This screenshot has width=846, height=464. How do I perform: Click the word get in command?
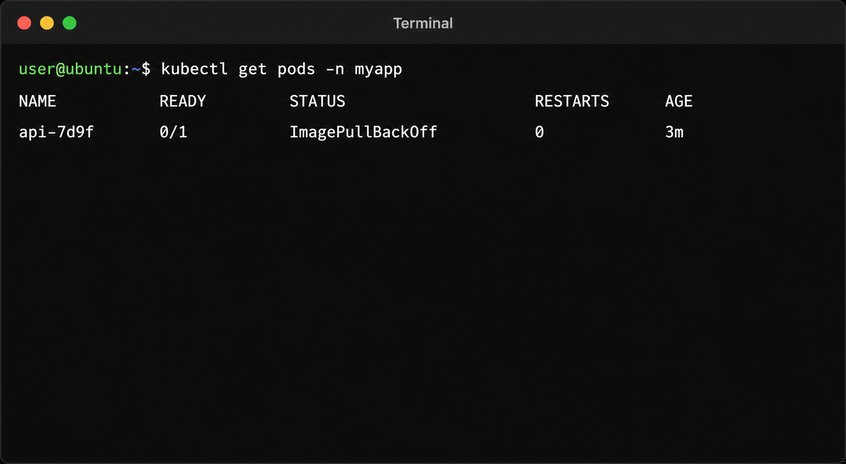click(x=253, y=70)
